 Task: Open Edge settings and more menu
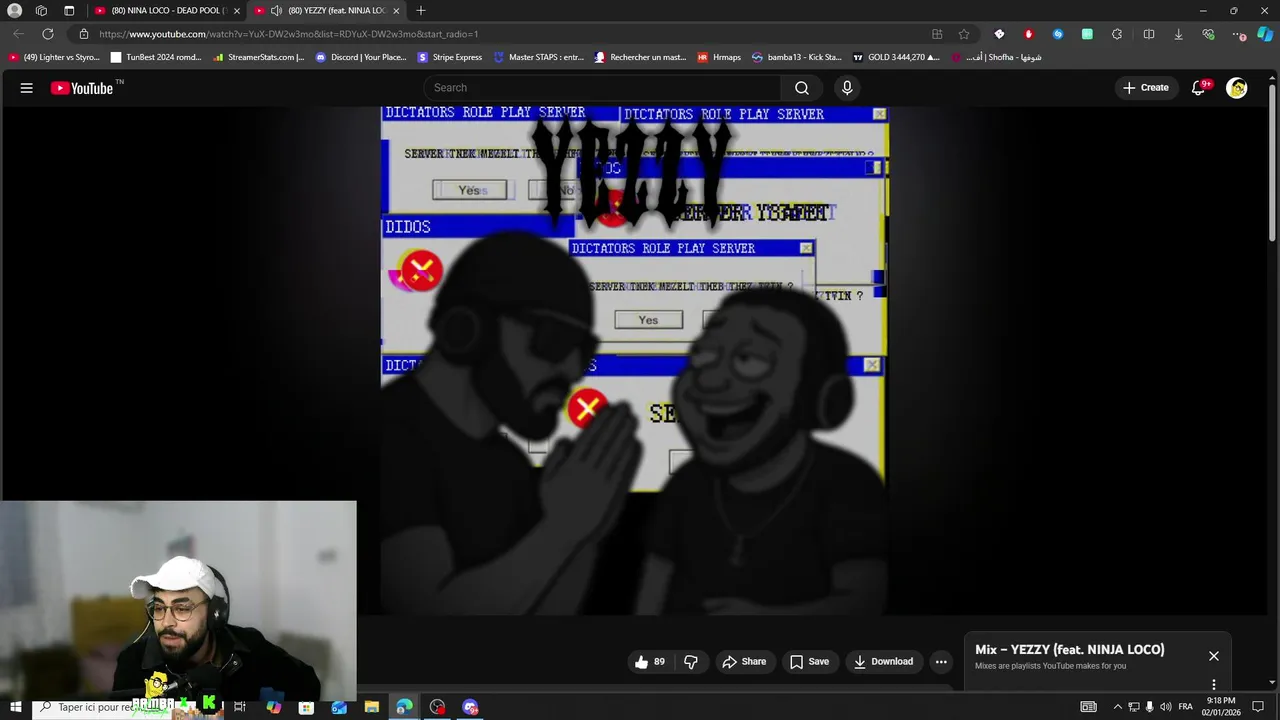point(1239,34)
